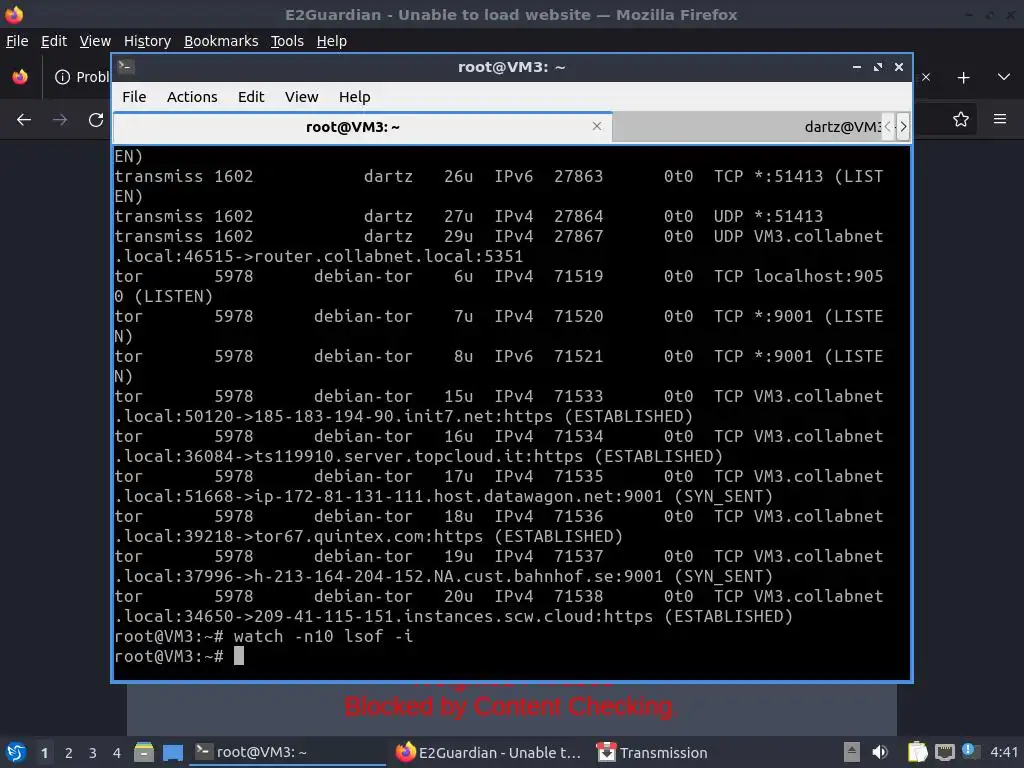Viewport: 1024px width, 768px height.
Task: Switch to workspace 2
Action: [69, 753]
